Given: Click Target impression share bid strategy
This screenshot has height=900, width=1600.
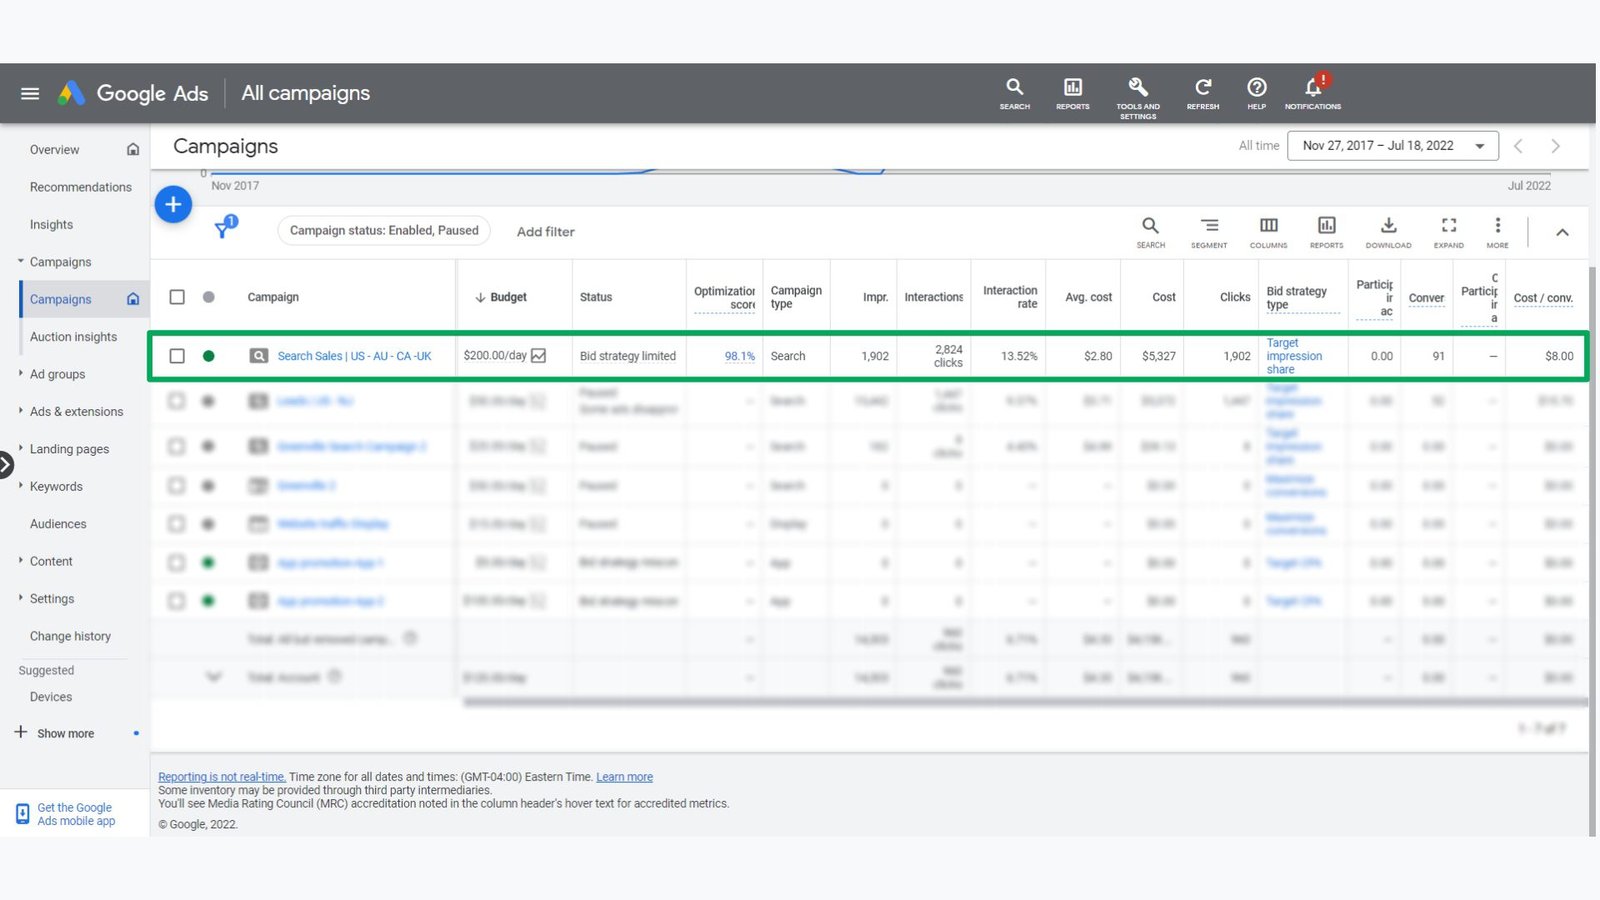Looking at the screenshot, I should coord(1294,356).
